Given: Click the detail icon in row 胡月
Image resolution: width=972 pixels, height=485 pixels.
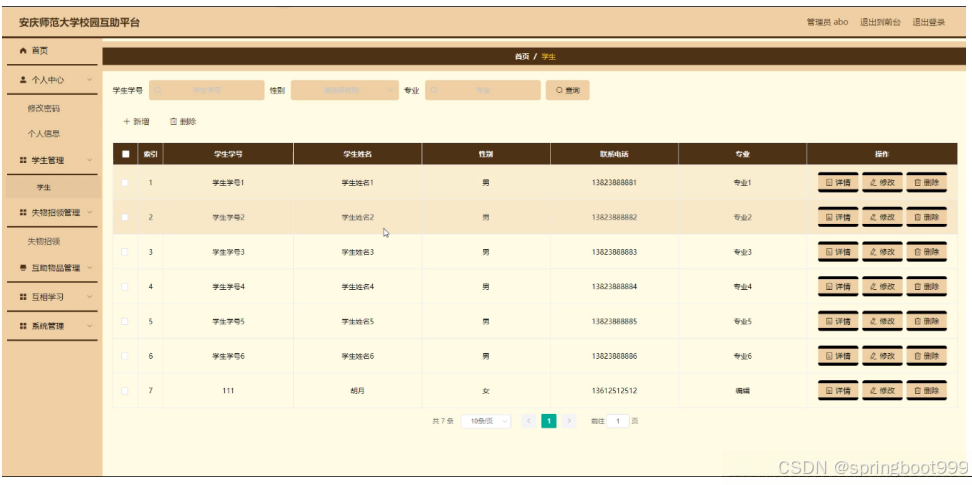Looking at the screenshot, I should [829, 391].
